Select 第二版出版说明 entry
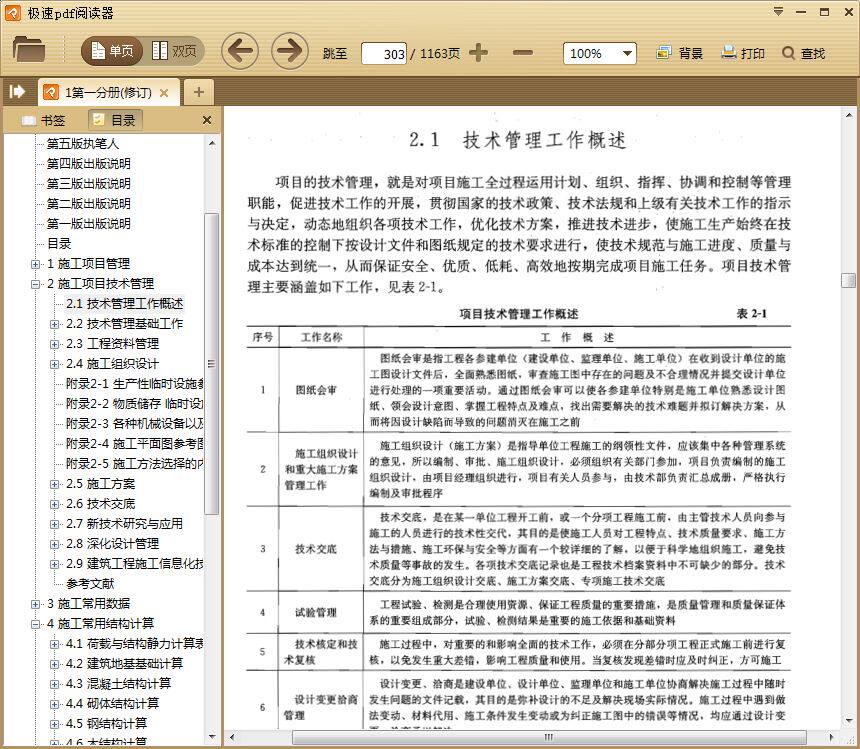The width and height of the screenshot is (860, 749). (x=88, y=203)
